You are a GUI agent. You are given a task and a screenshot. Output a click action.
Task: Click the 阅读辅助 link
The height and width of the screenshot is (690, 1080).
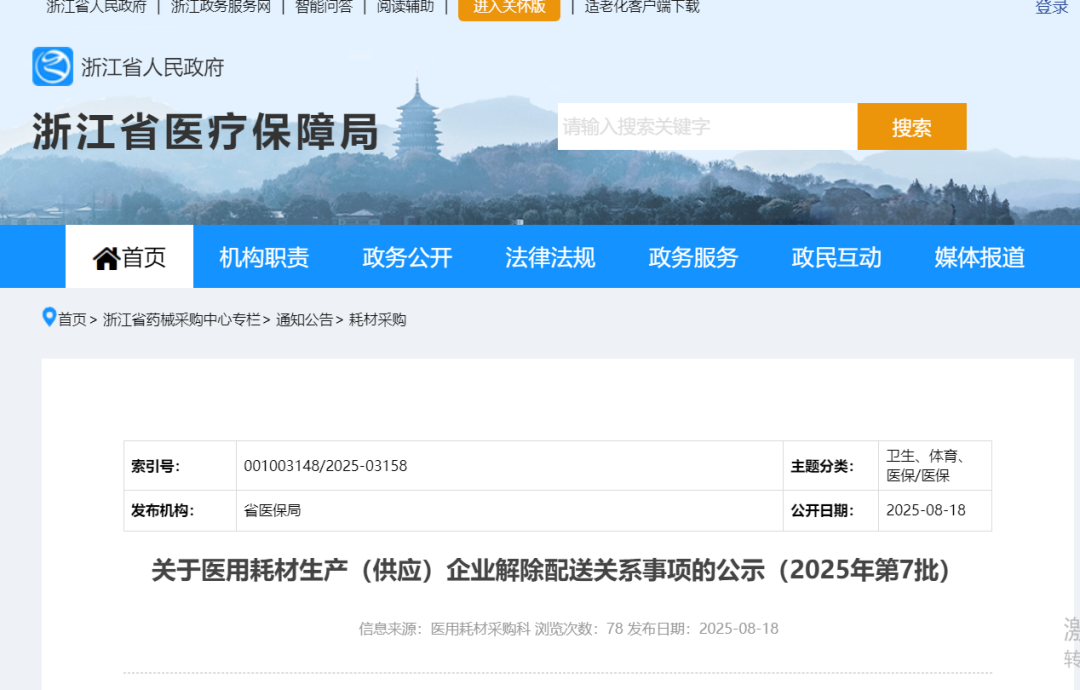click(x=405, y=7)
